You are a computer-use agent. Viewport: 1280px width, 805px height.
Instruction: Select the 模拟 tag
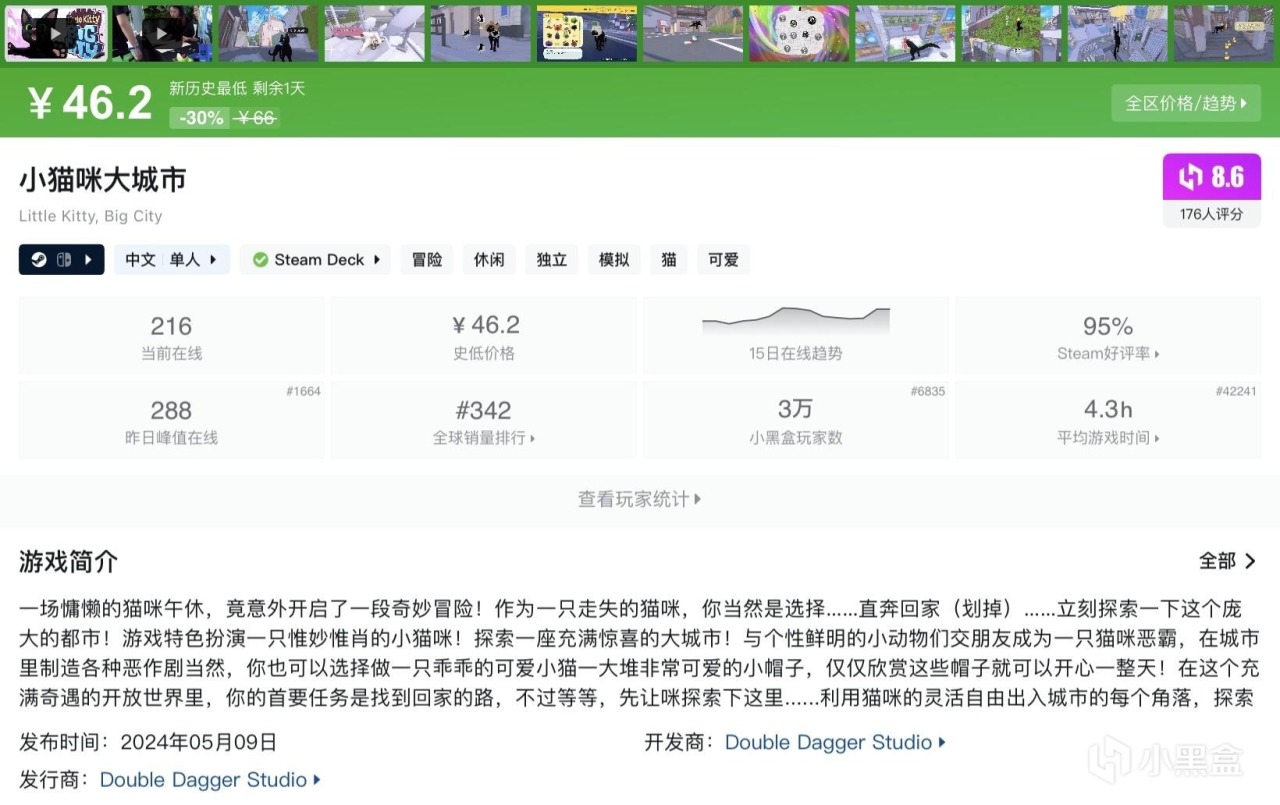pyautogui.click(x=614, y=260)
